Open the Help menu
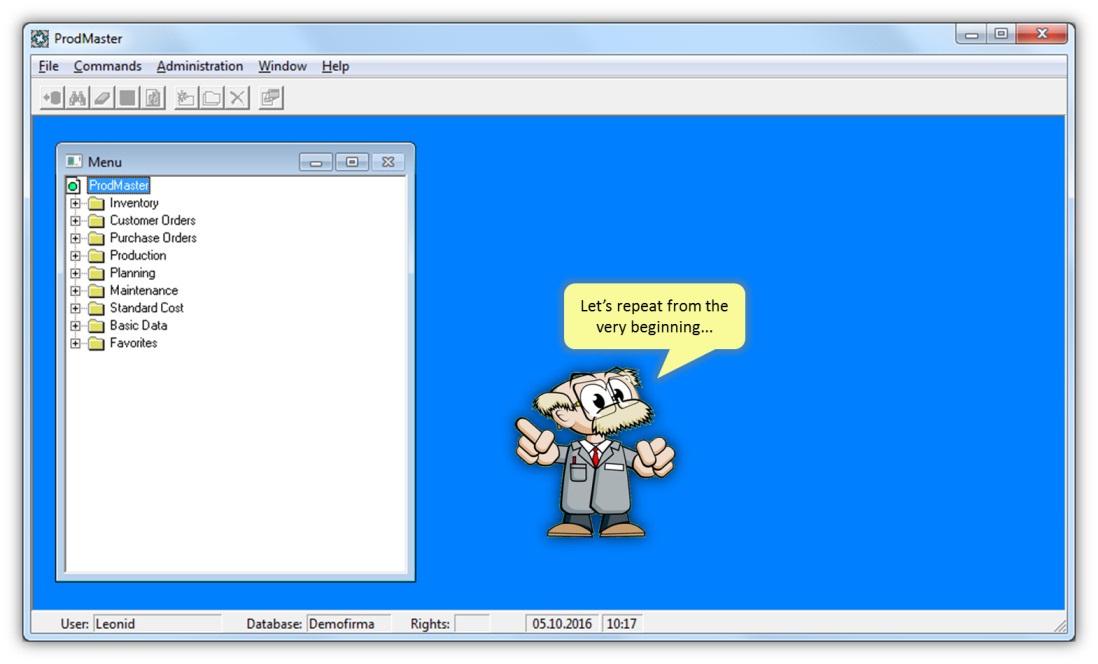This screenshot has height=664, width=1098. (335, 66)
